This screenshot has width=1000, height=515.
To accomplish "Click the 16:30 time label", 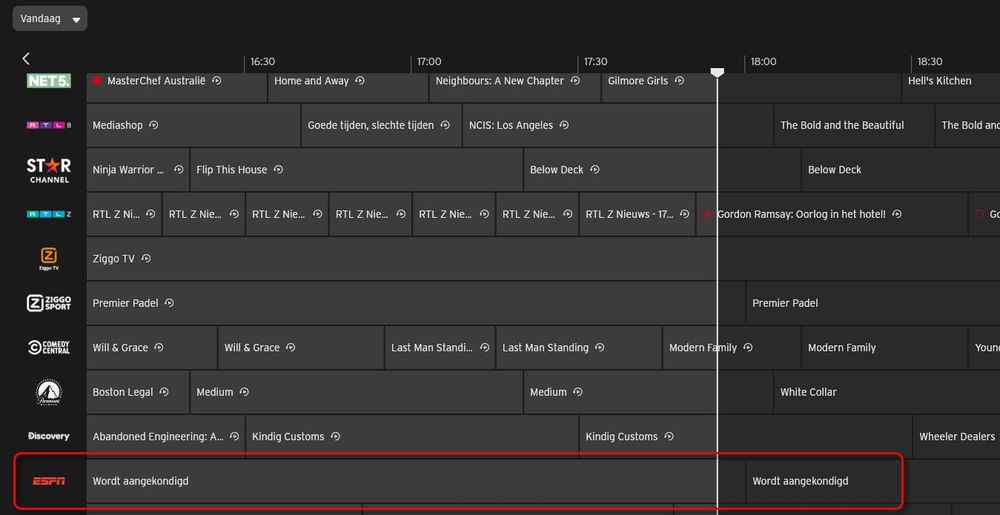I will click(x=263, y=62).
